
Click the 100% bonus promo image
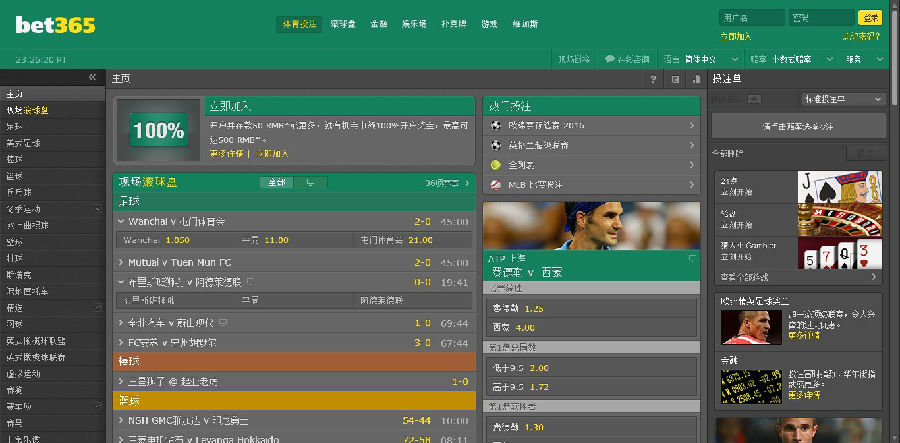click(x=158, y=130)
